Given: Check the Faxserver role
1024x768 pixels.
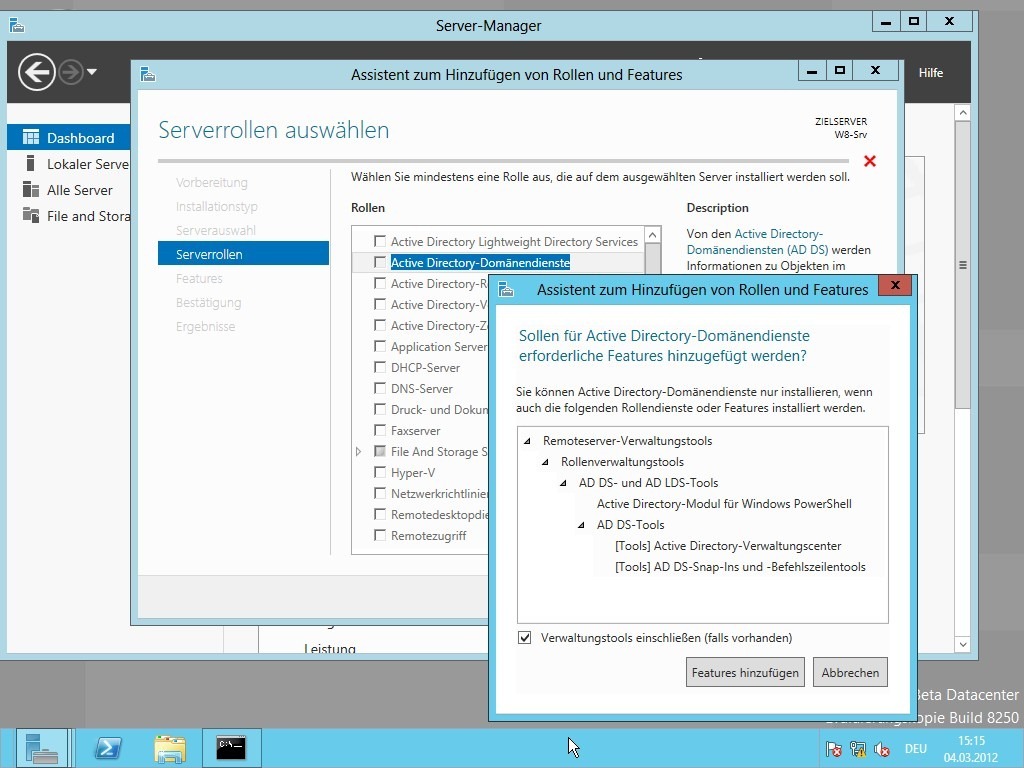Looking at the screenshot, I should (x=379, y=430).
